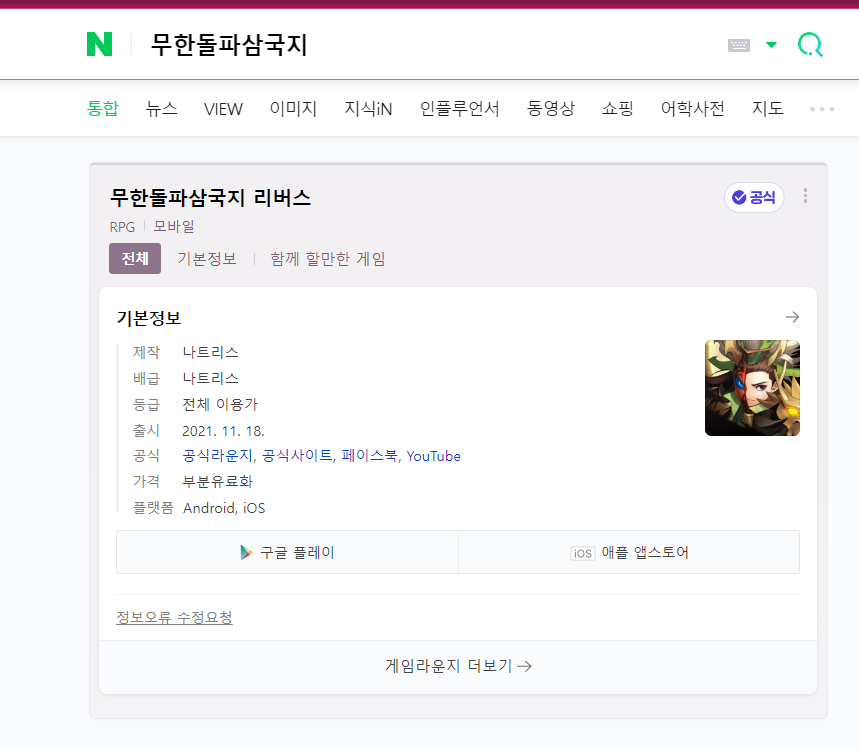Switch to the 동영상 tab
Viewport: 859px width, 749px height.
pyautogui.click(x=551, y=108)
